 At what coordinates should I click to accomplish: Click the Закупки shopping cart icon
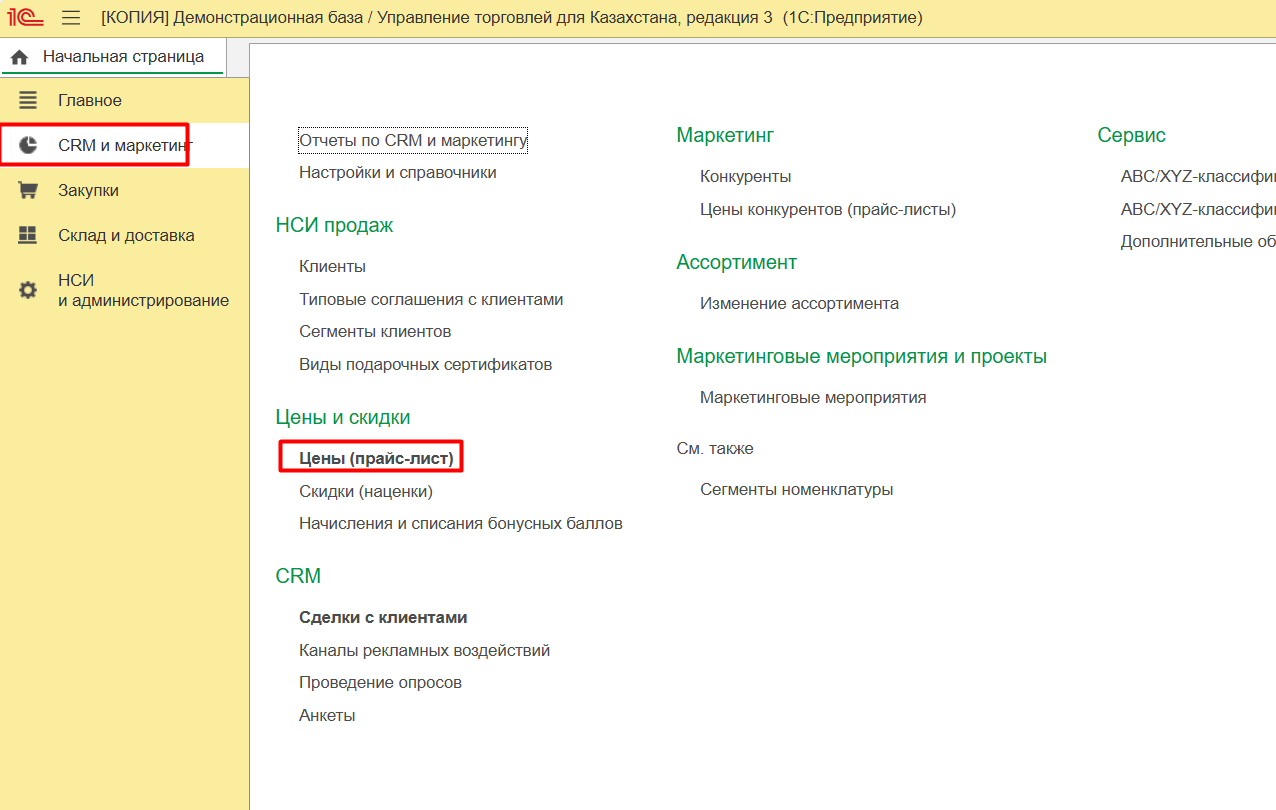click(28, 190)
